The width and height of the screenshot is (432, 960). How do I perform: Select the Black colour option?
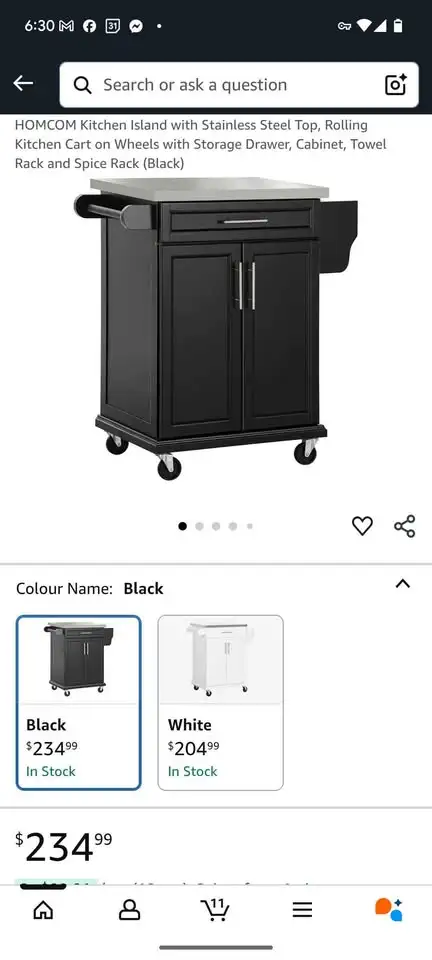tap(78, 703)
